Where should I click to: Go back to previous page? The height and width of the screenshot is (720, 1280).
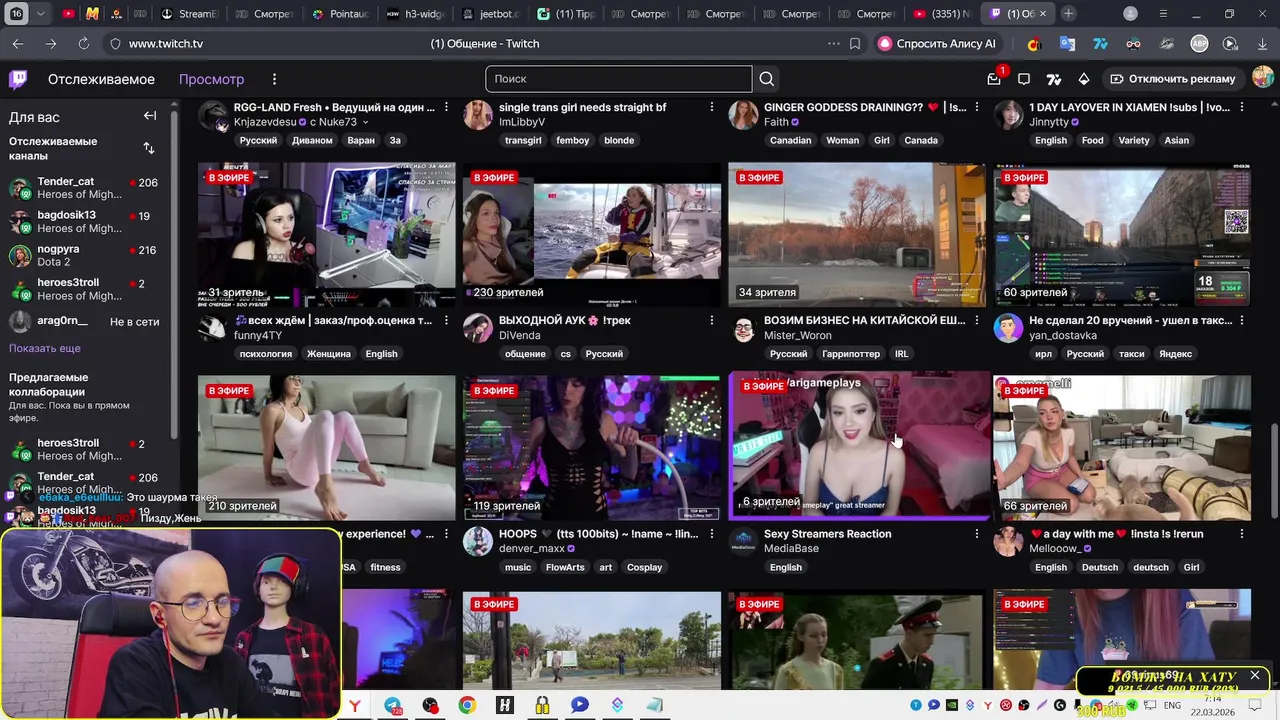tap(18, 44)
